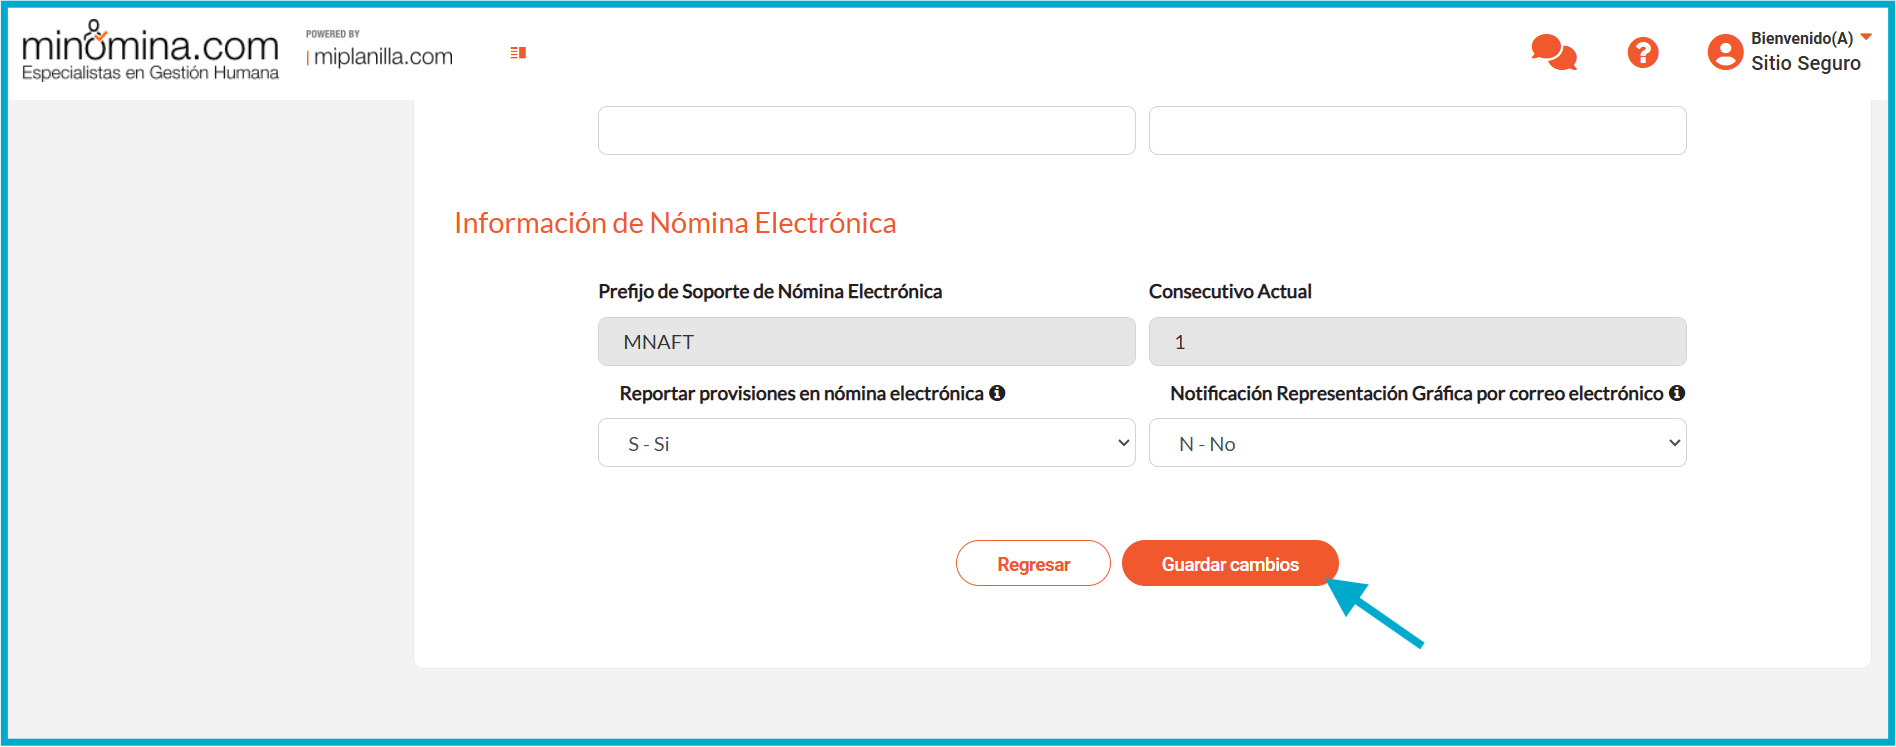Click the miplanilla.com powered-by logo
The width and height of the screenshot is (1896, 747).
click(x=380, y=51)
